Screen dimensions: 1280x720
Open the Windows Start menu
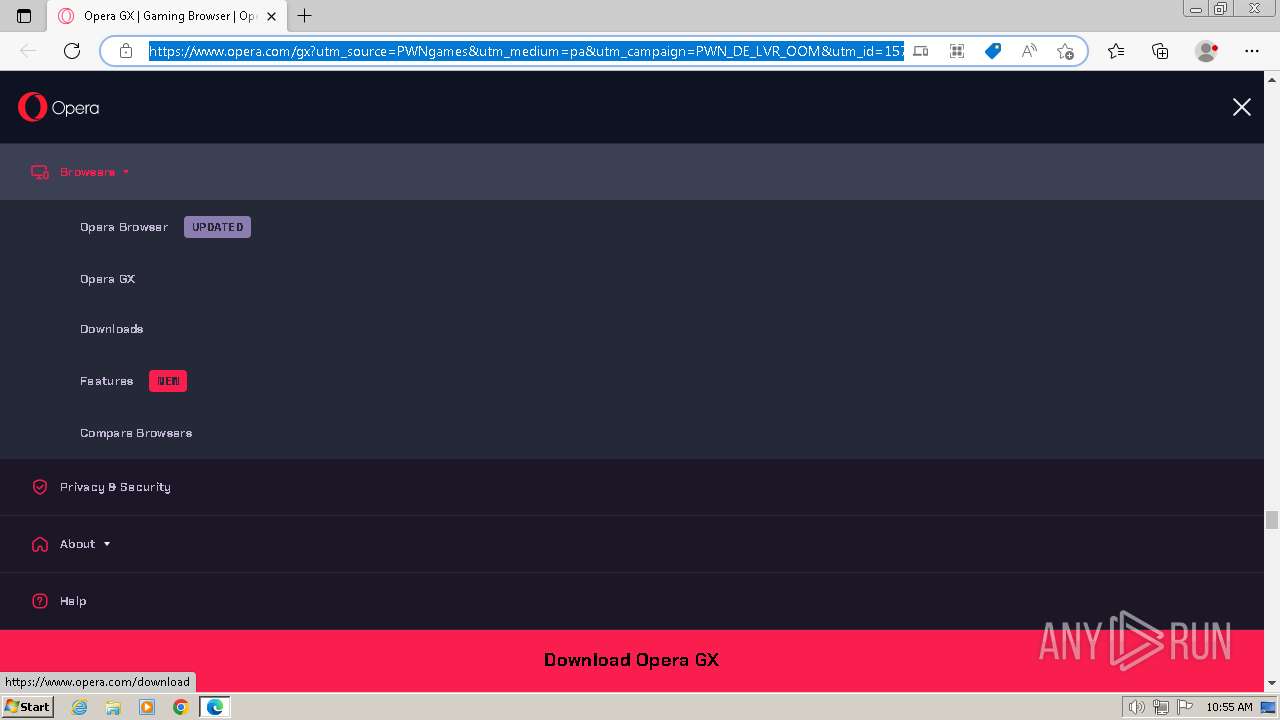point(28,707)
